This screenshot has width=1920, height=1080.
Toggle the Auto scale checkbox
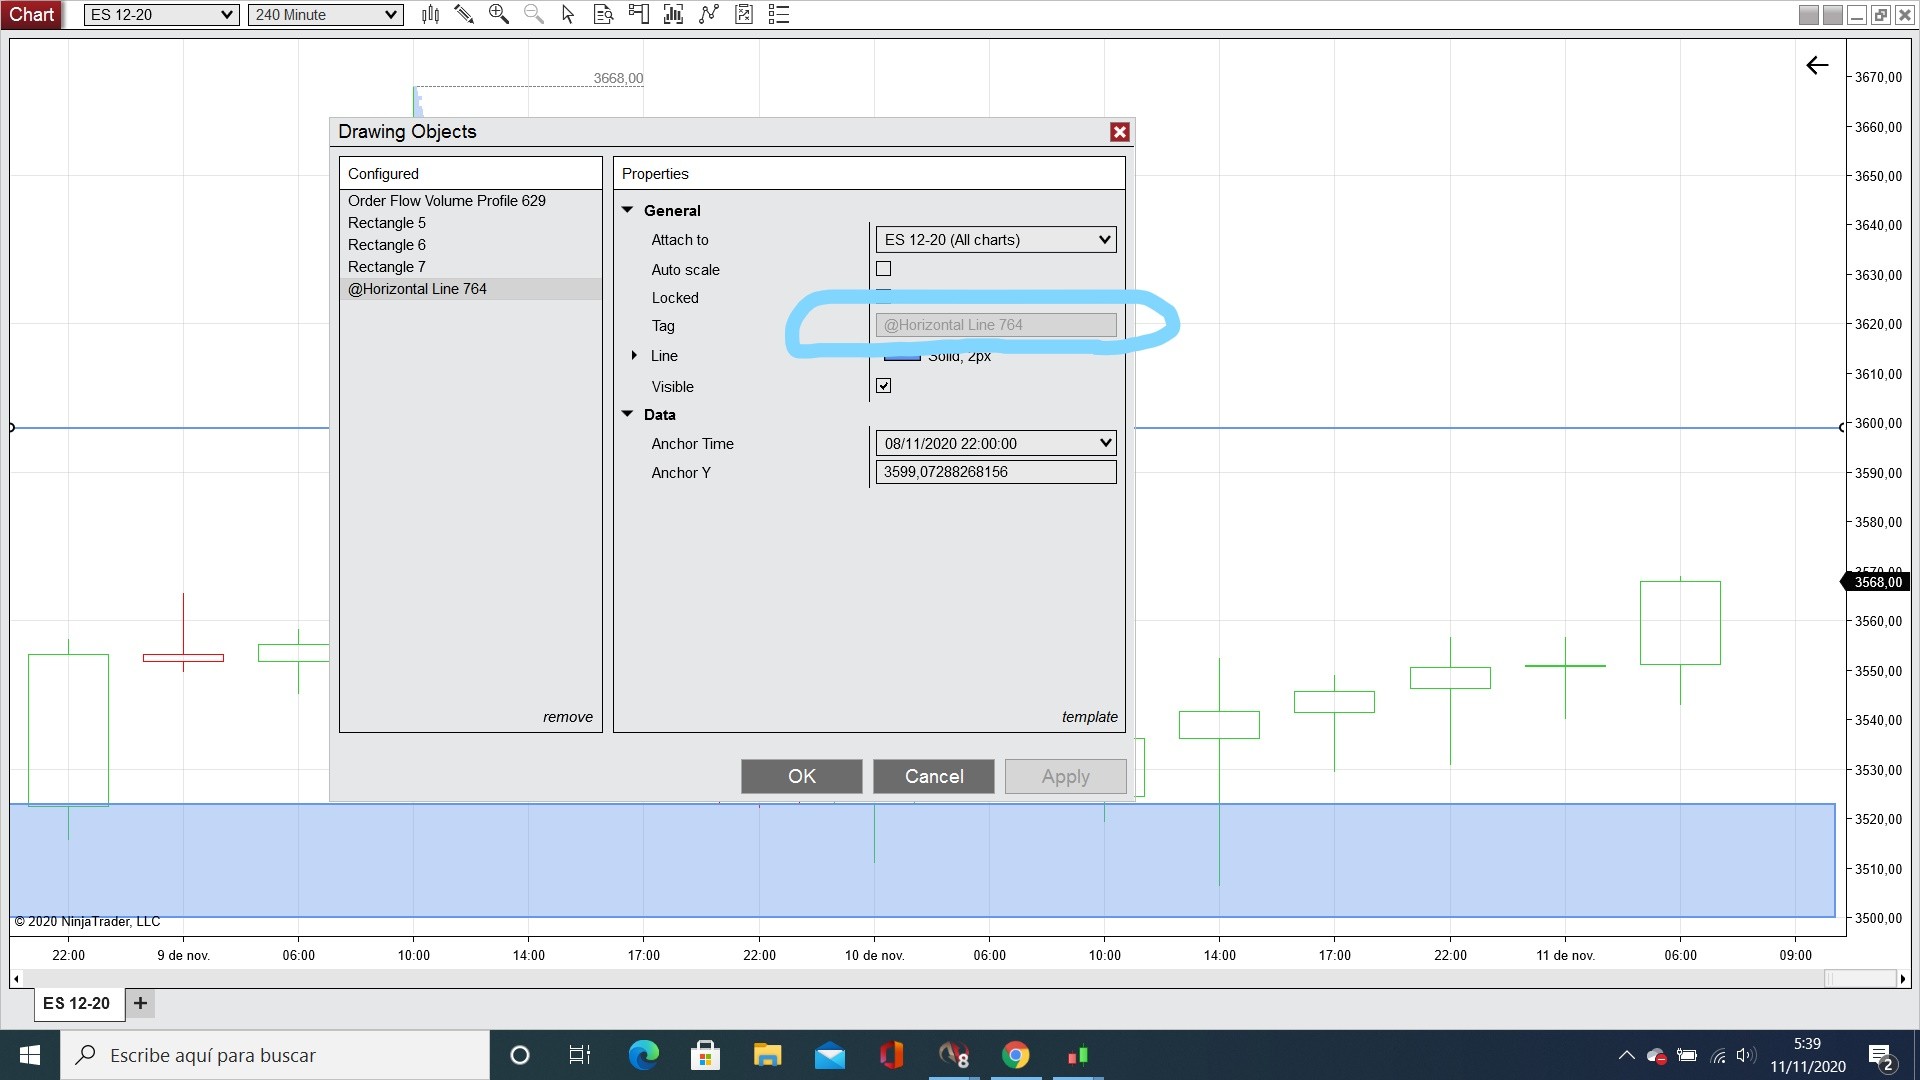(x=883, y=269)
